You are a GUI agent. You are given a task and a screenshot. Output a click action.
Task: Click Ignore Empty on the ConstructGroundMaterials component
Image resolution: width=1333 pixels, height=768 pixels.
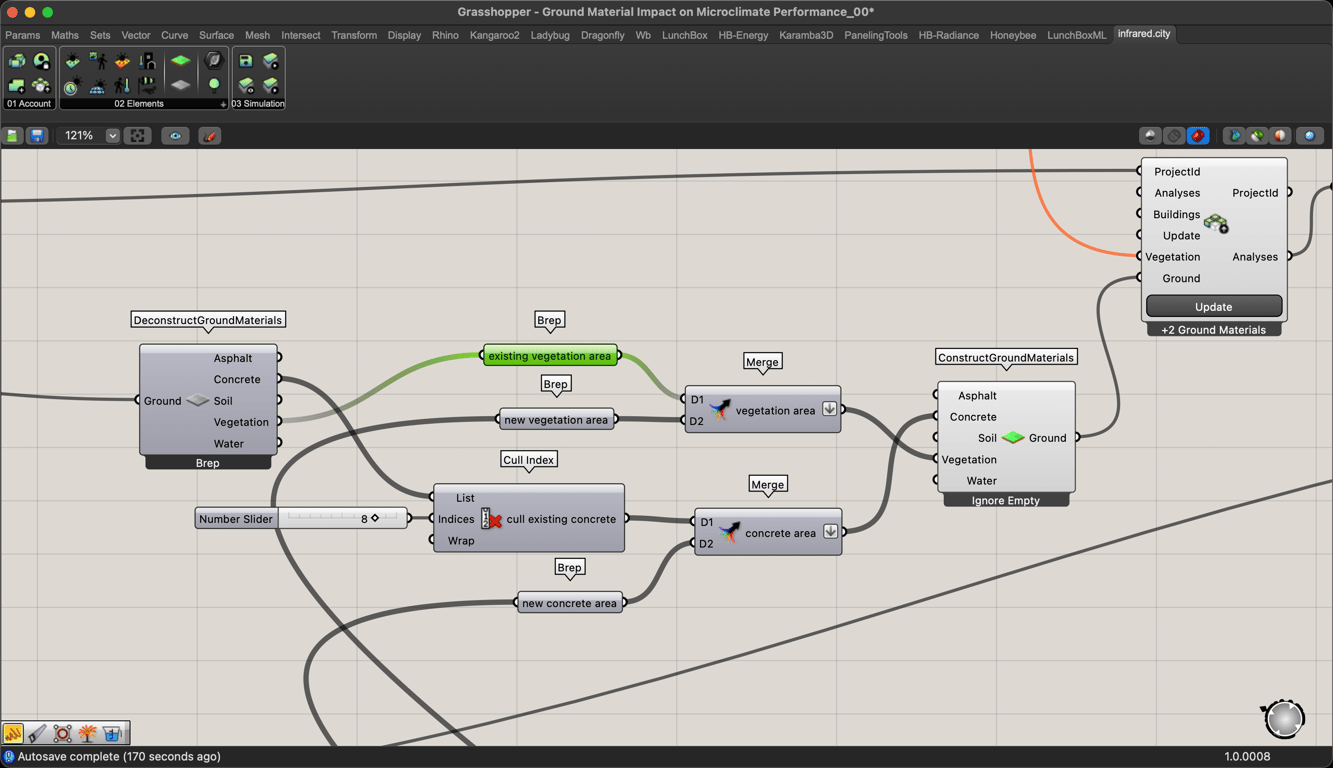point(1006,500)
